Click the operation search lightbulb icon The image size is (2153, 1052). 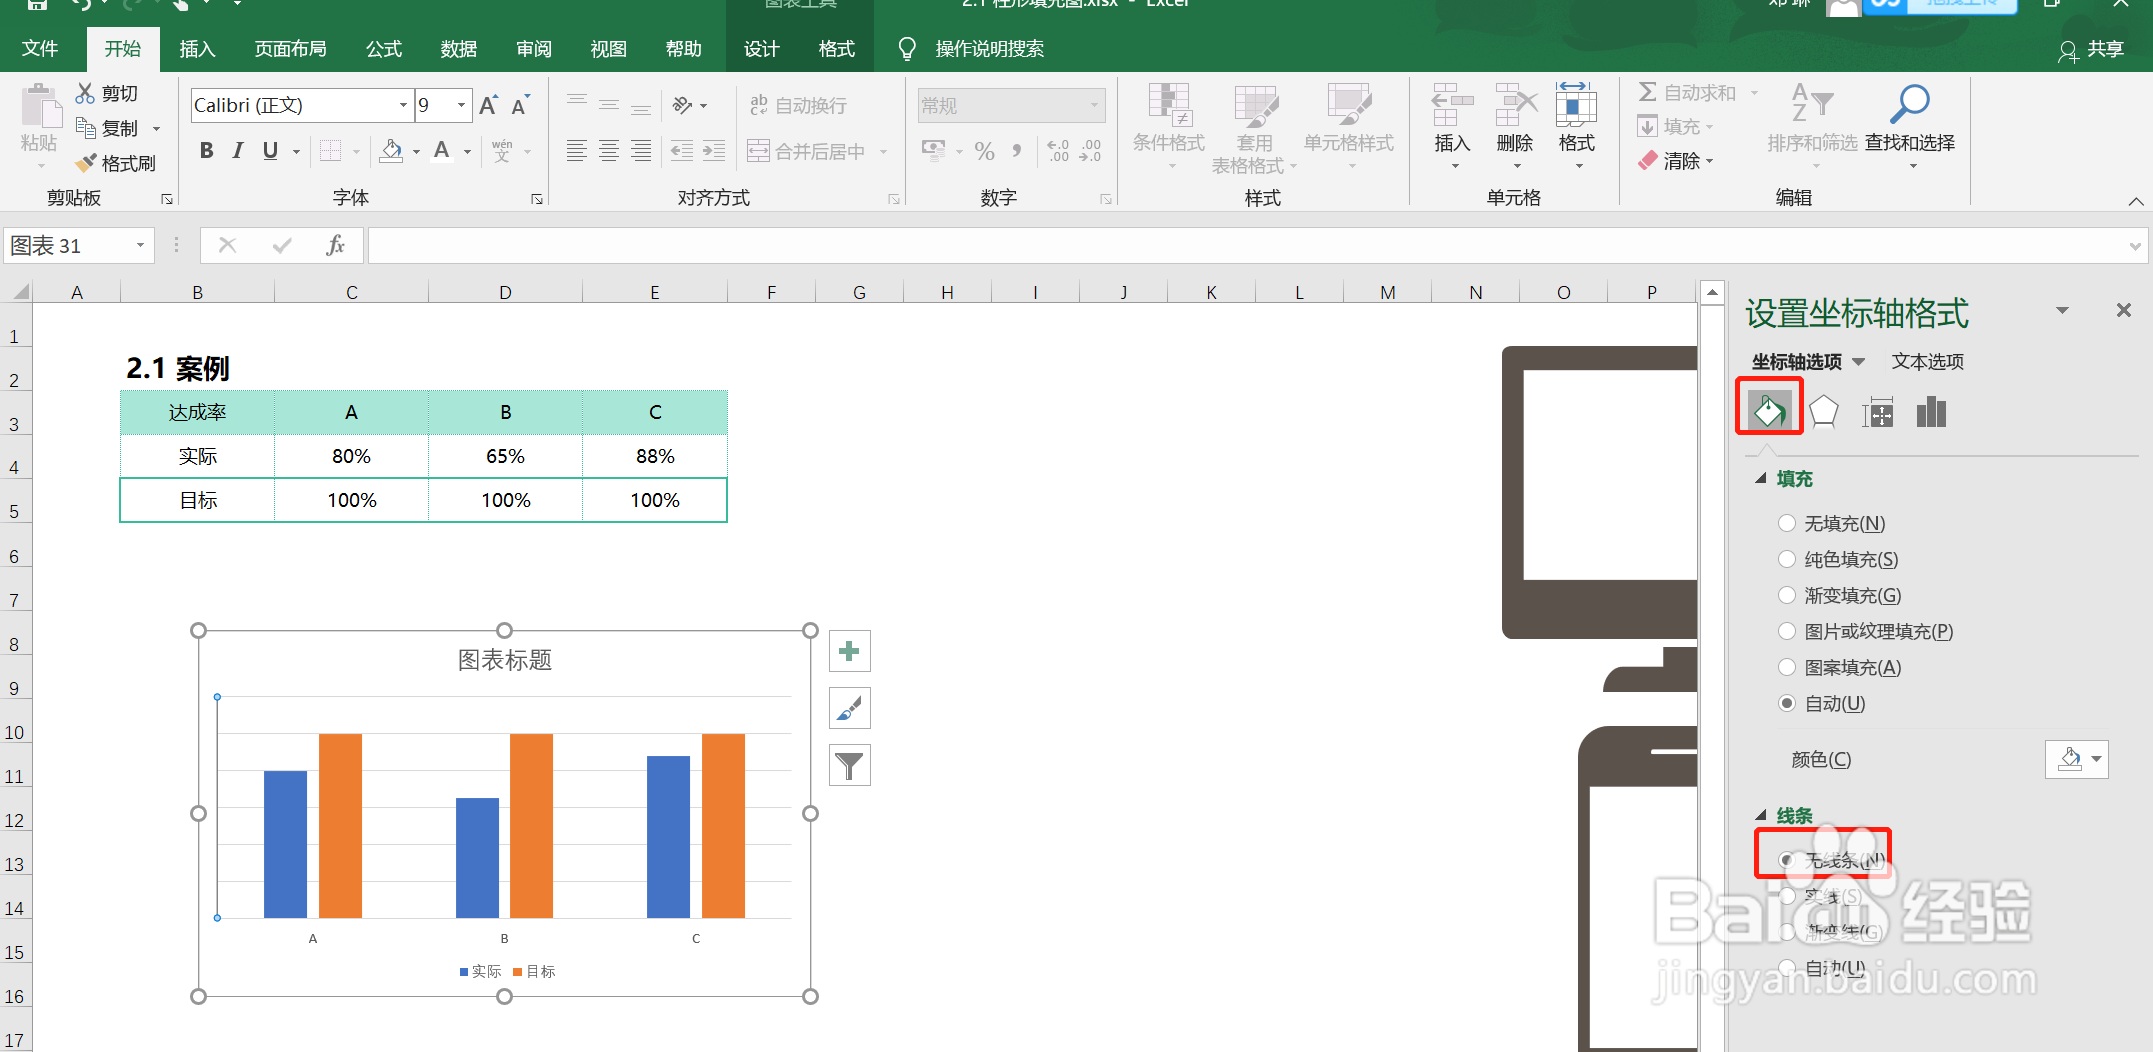(907, 49)
